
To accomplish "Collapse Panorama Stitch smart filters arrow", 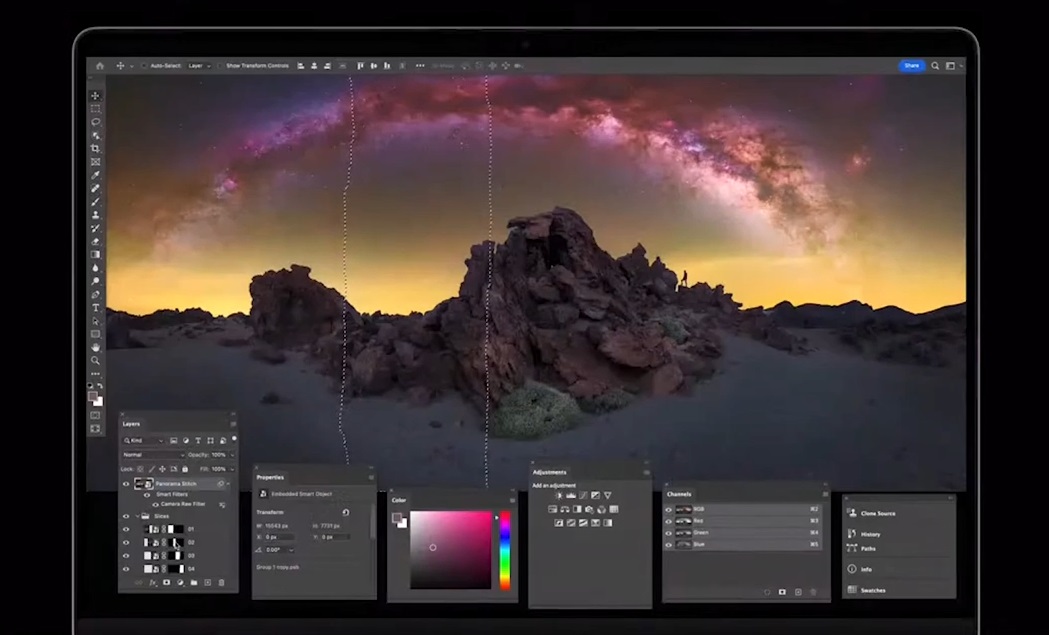I will click(228, 484).
